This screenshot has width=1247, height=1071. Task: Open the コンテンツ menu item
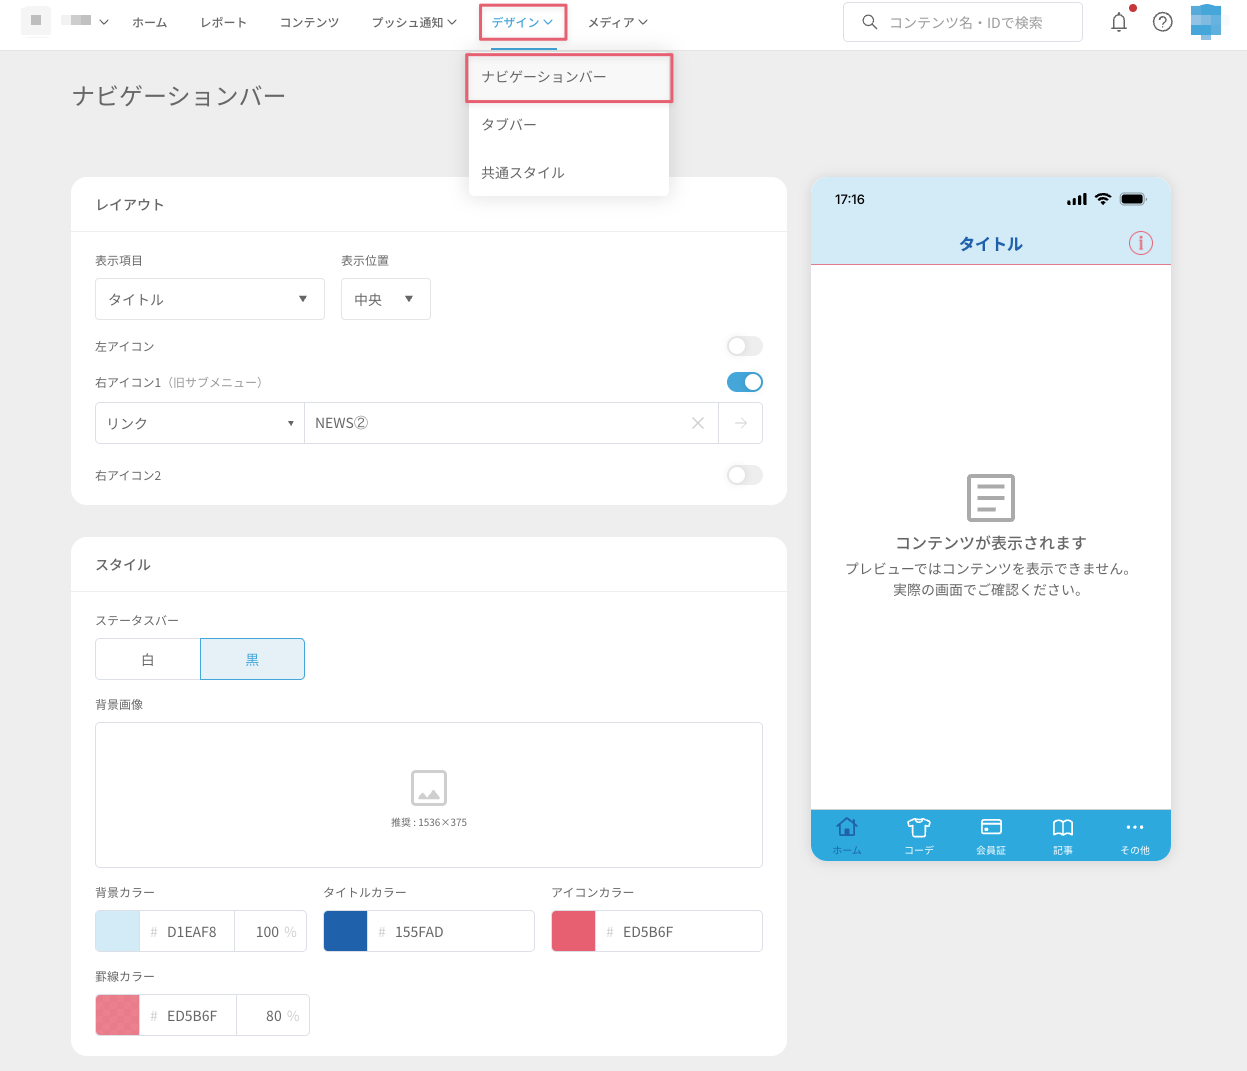[x=309, y=22]
